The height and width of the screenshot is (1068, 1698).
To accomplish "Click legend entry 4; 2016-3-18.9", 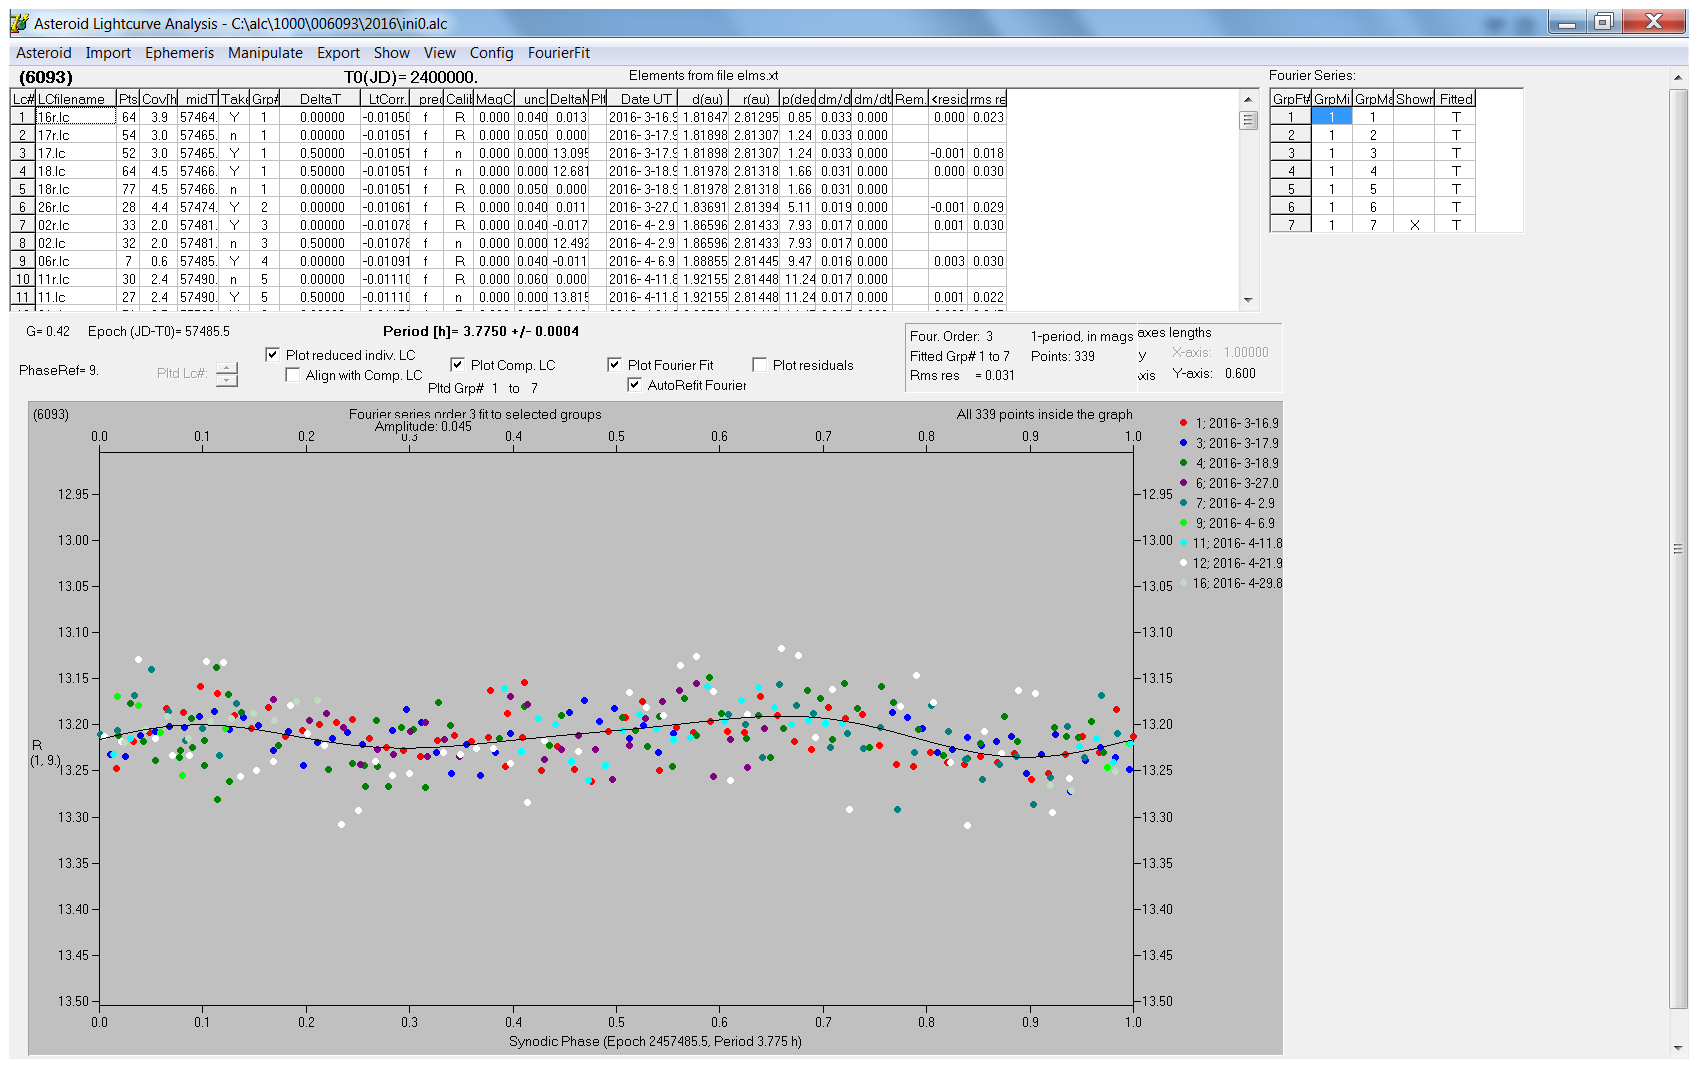I will [1230, 463].
